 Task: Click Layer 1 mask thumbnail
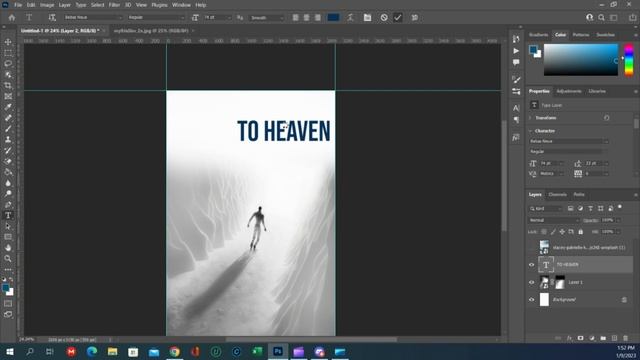[x=560, y=282]
